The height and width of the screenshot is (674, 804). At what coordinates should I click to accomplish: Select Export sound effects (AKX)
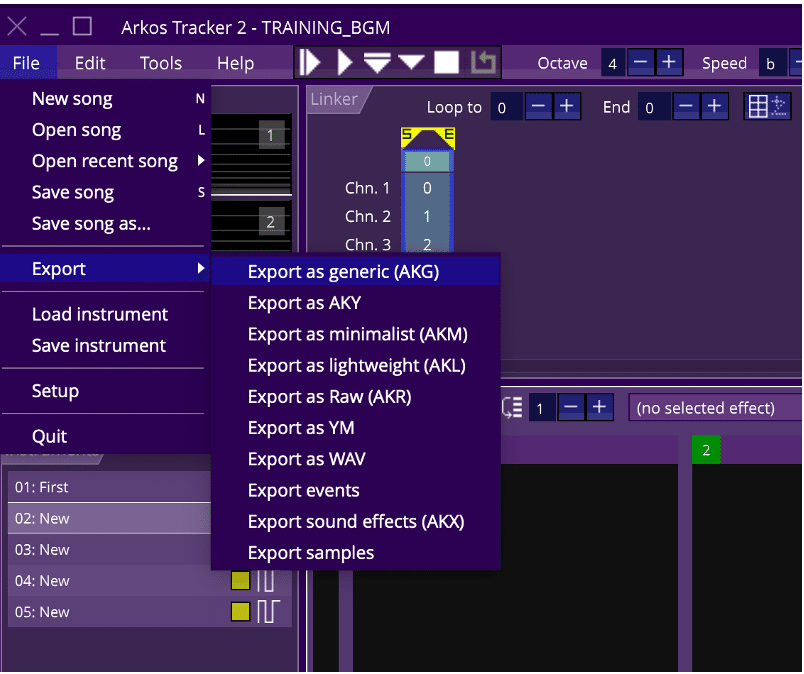point(356,522)
